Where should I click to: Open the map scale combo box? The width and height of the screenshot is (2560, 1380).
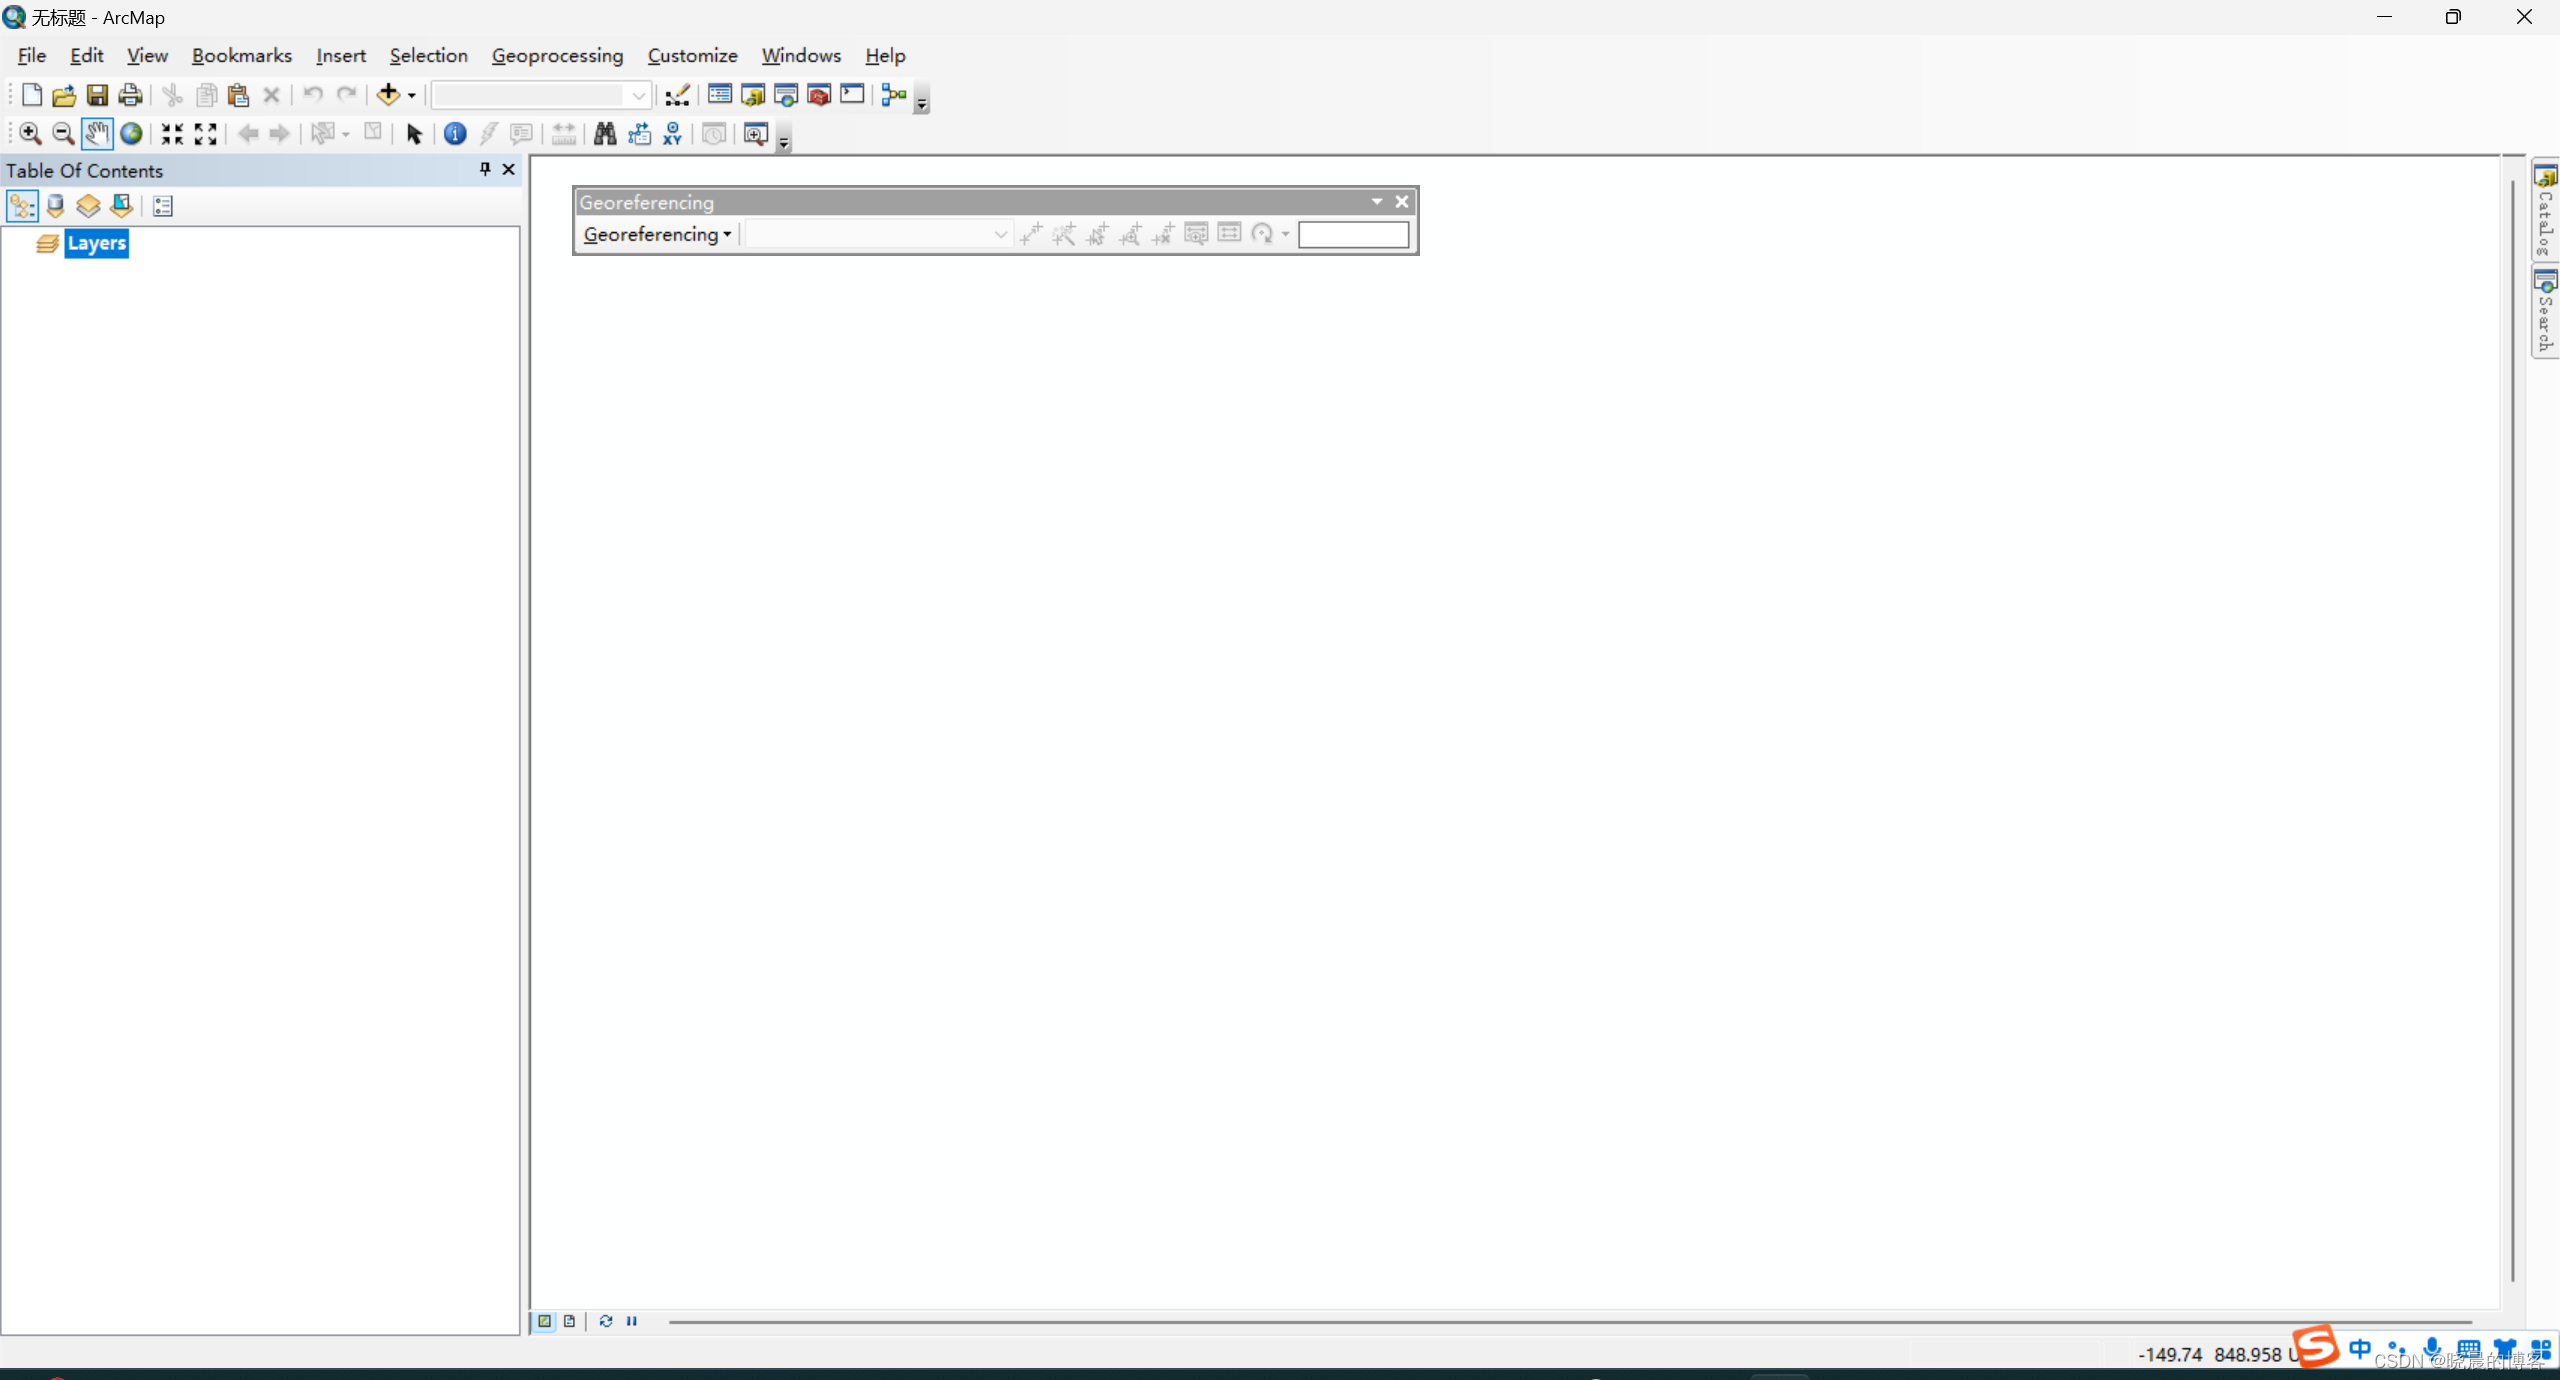point(541,95)
